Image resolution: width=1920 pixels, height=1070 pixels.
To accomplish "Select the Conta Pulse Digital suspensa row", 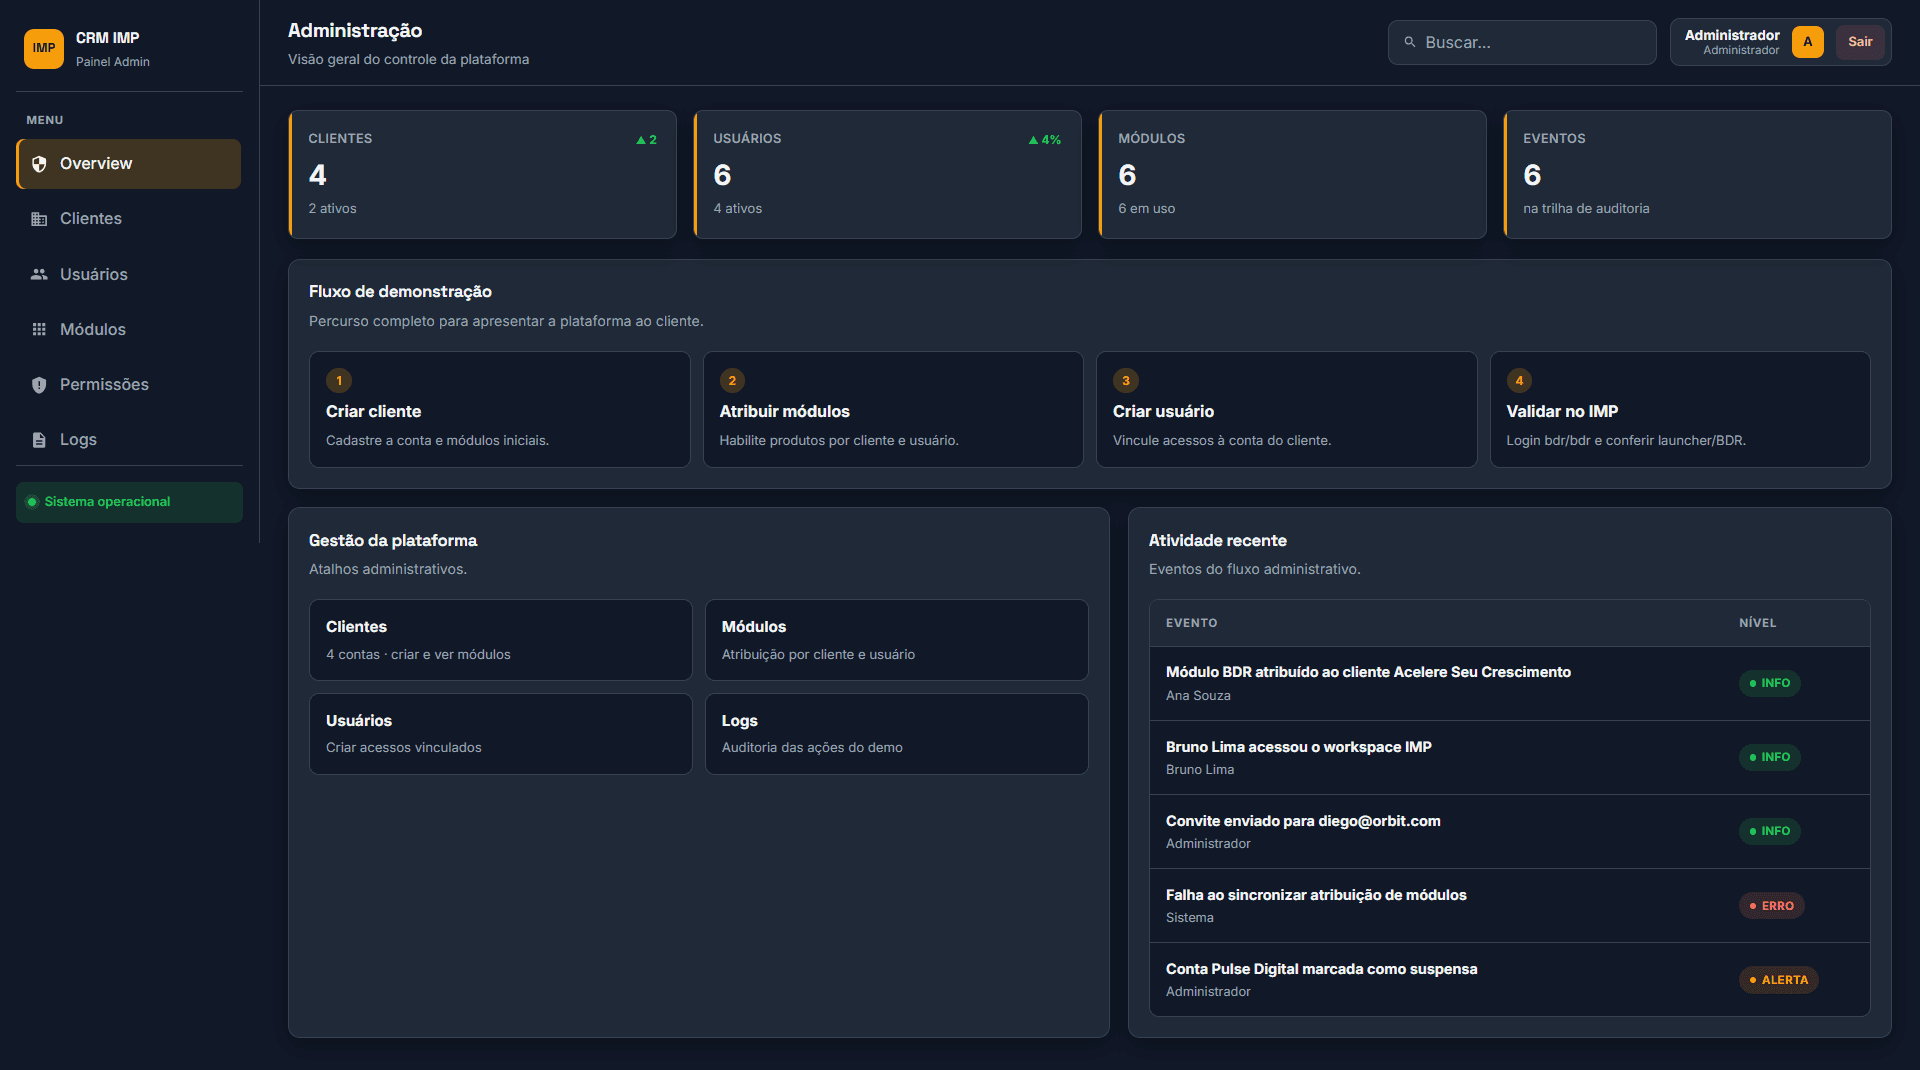I will [1509, 980].
